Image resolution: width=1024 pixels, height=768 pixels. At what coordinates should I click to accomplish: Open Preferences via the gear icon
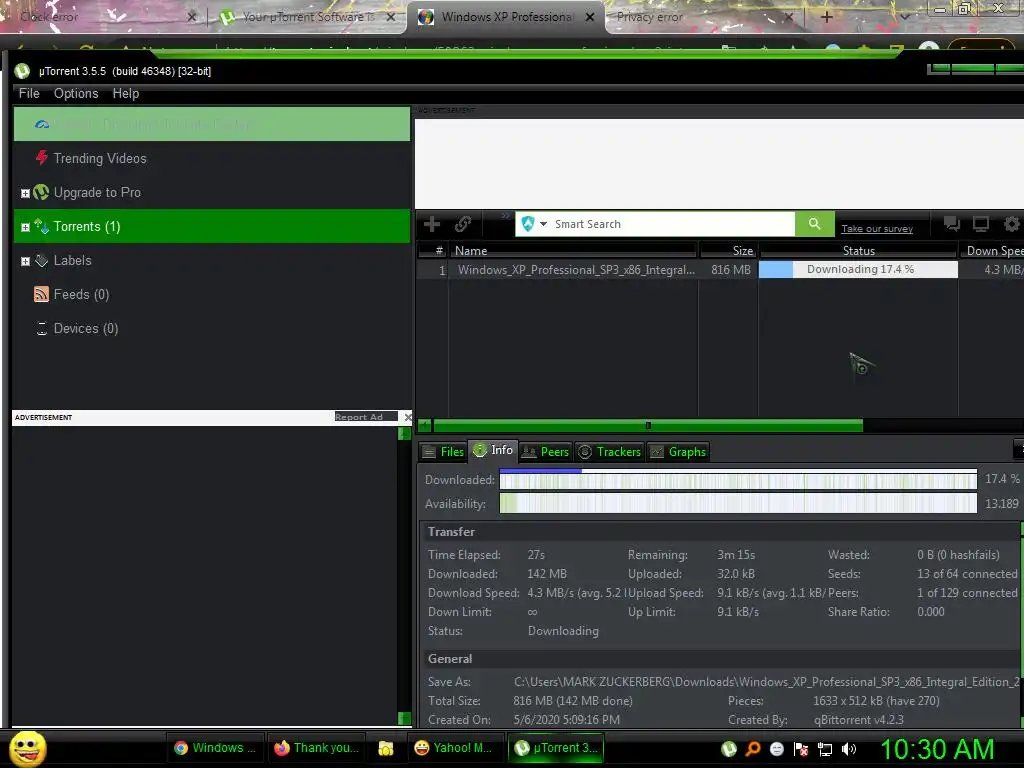click(1012, 224)
